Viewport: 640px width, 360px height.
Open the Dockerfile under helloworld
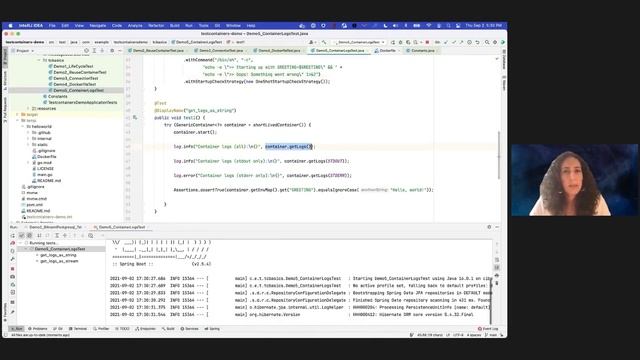(47, 157)
